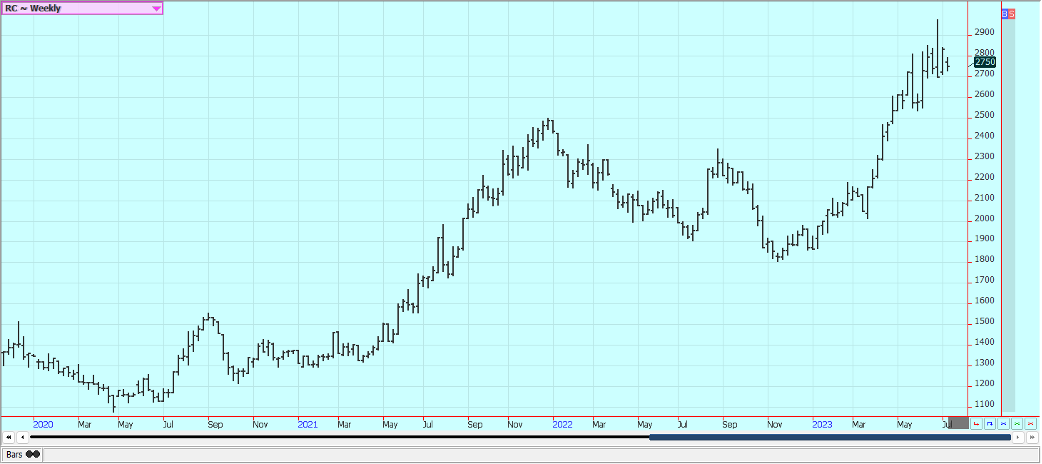Image resolution: width=1042 pixels, height=464 pixels.
Task: Click the red step-arrow chart tool icon
Action: (976, 423)
